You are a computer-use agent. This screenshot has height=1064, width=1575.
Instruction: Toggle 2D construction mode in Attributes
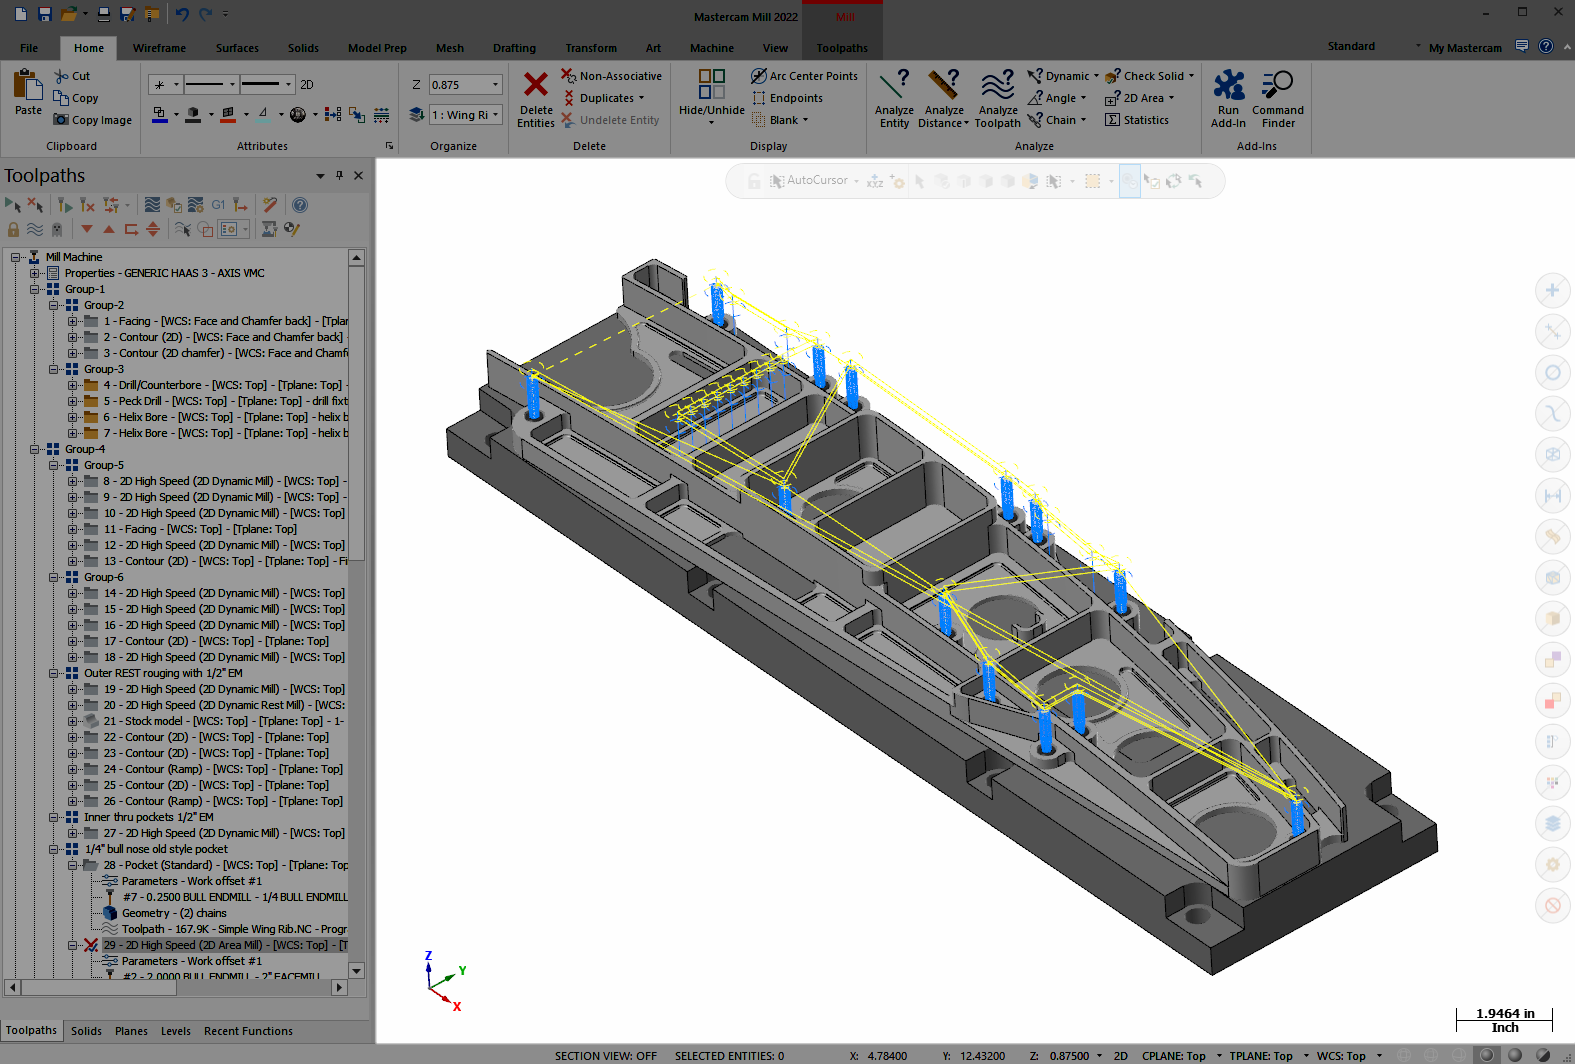pos(307,84)
